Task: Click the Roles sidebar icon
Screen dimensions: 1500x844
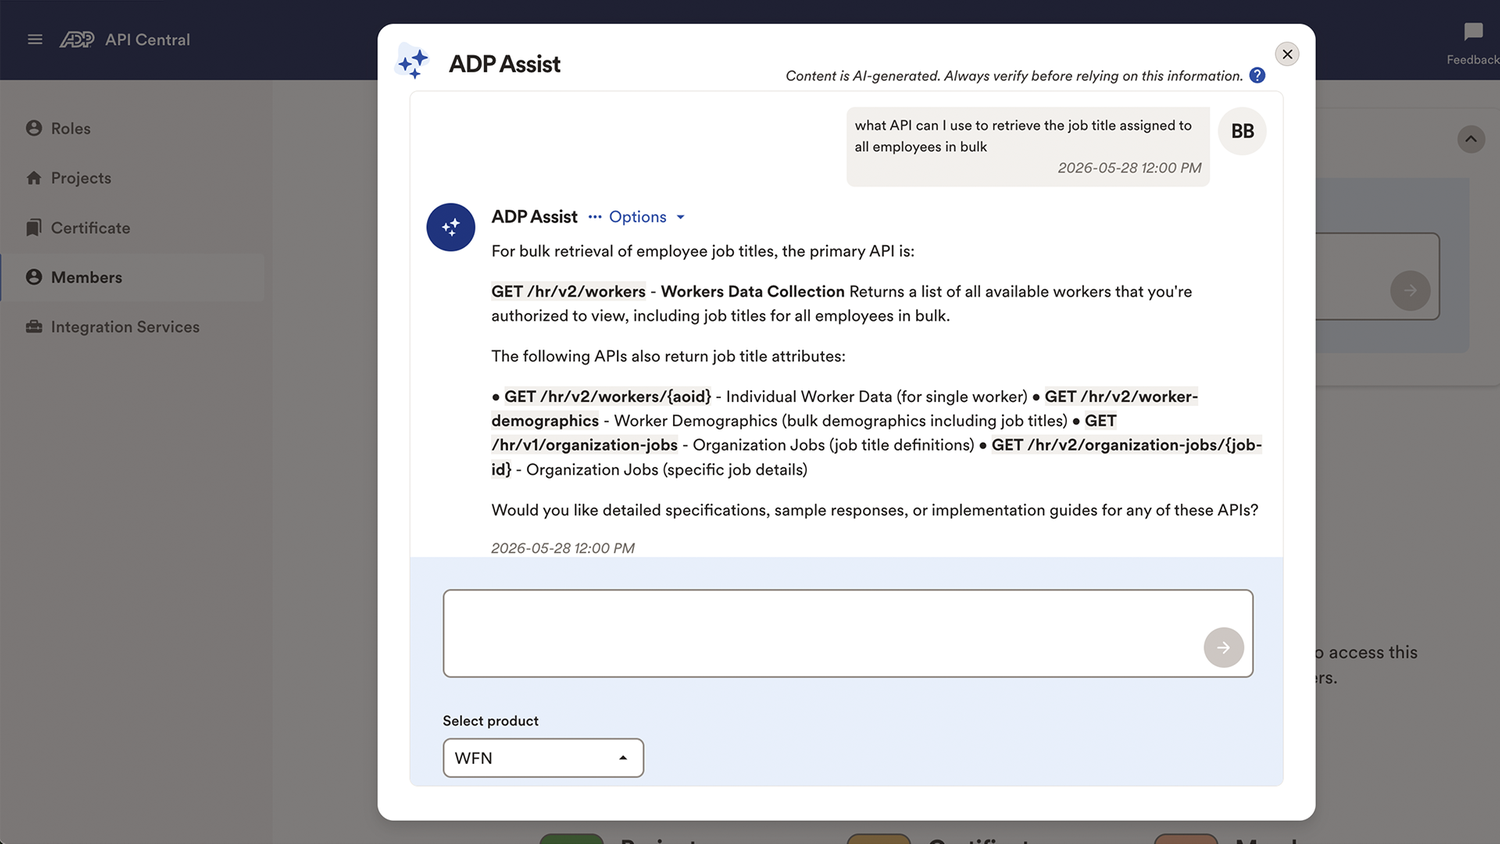Action: (x=34, y=128)
